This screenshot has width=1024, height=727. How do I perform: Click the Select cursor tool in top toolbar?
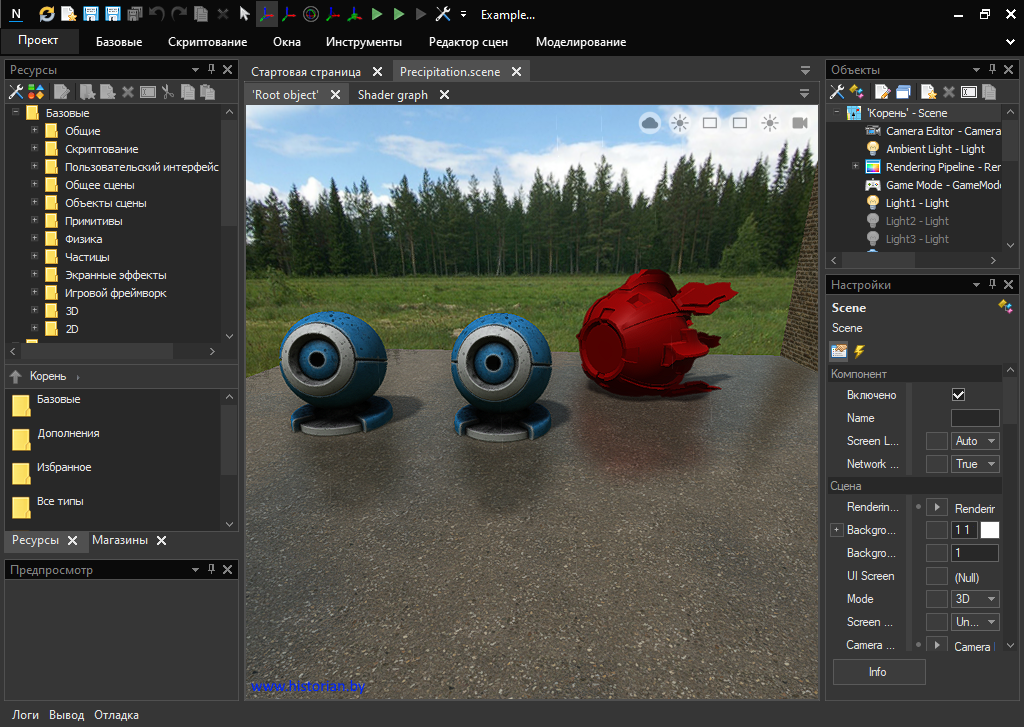click(244, 14)
